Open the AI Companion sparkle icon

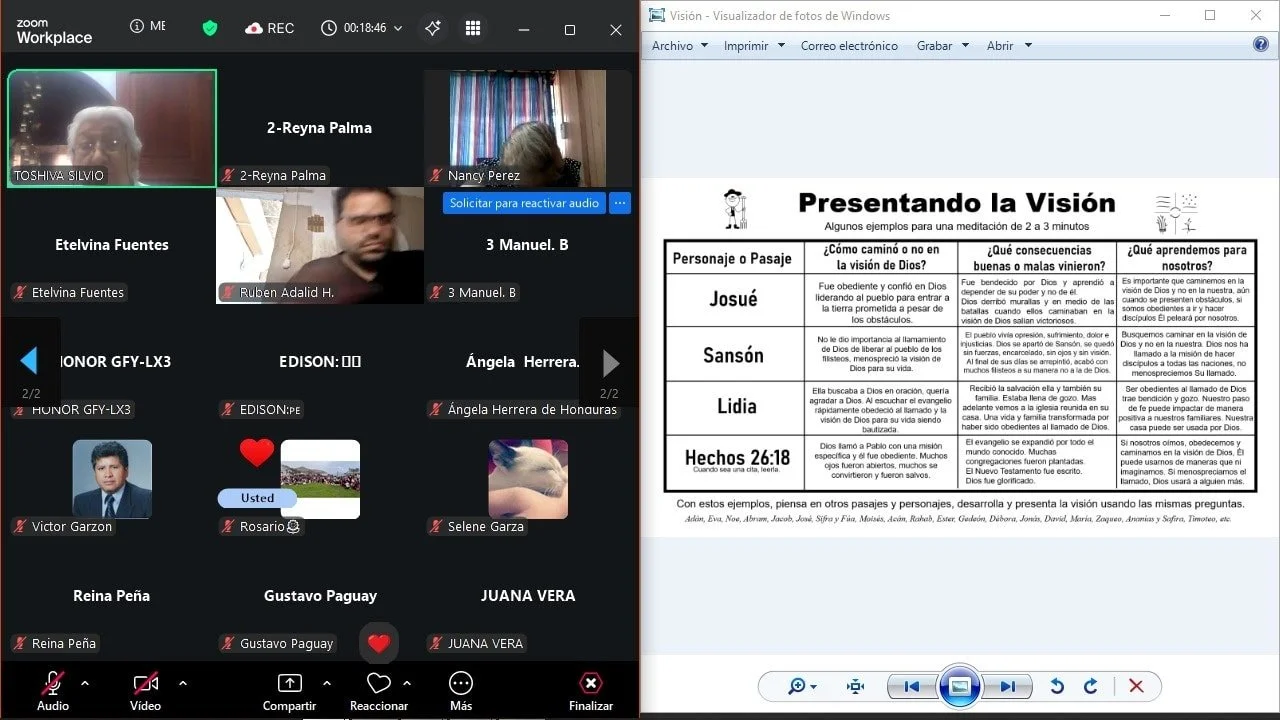pos(433,28)
